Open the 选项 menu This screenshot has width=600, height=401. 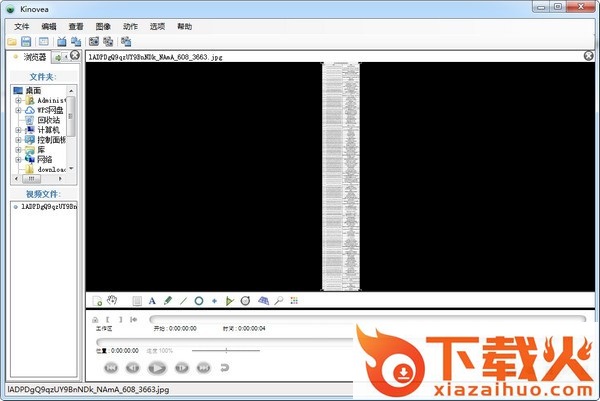[x=157, y=26]
